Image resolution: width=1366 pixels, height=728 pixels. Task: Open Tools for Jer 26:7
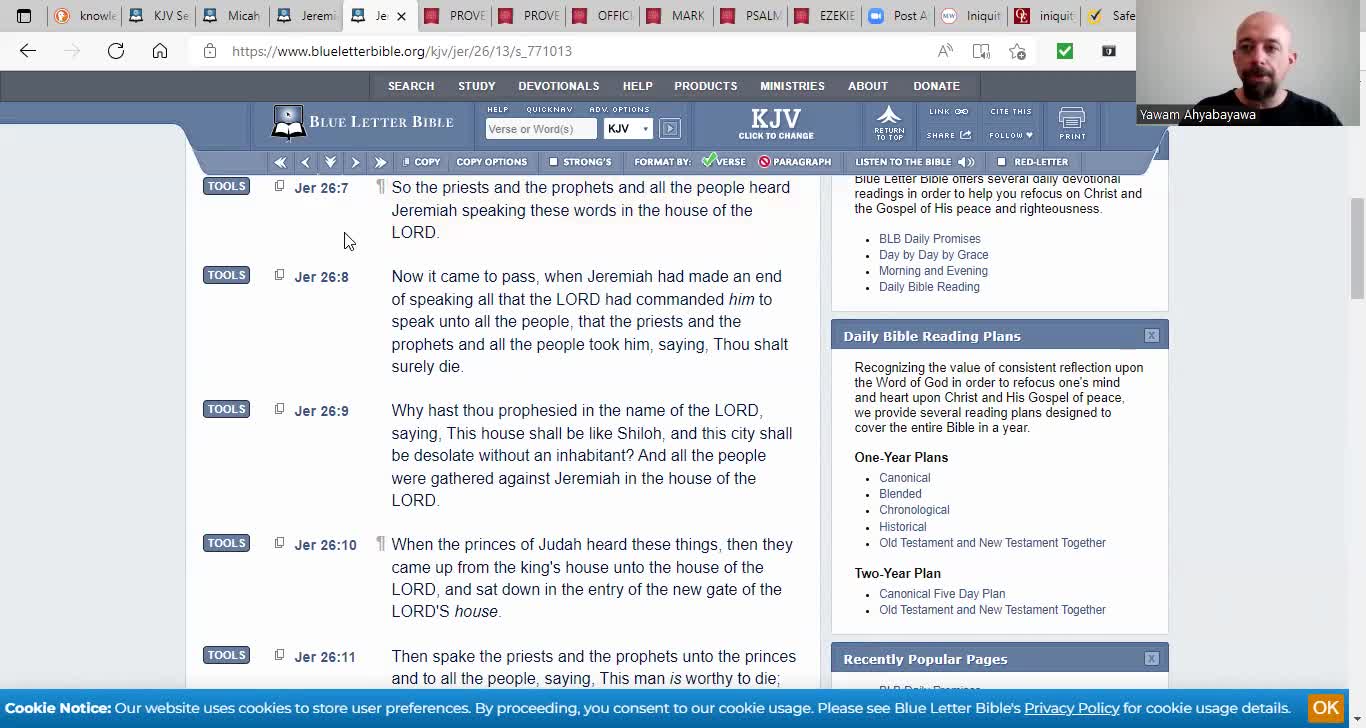coord(226,186)
